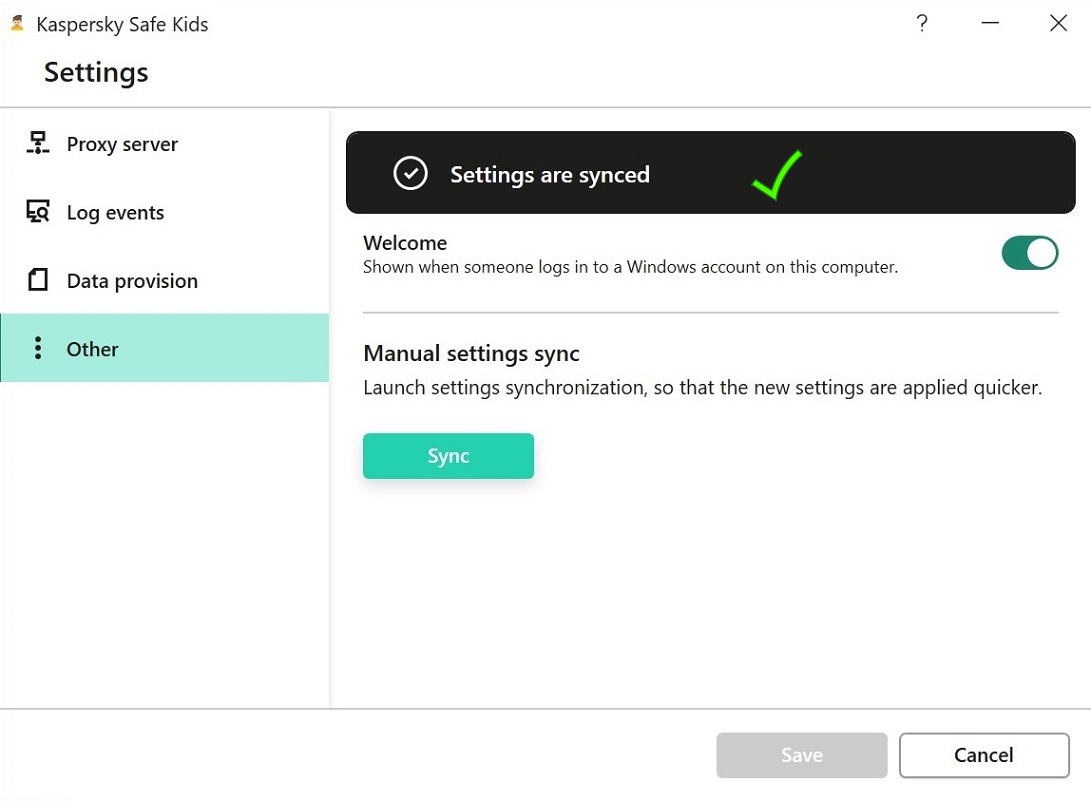Minimize the Safe Kids settings window
This screenshot has width=1091, height=801.
(x=990, y=24)
